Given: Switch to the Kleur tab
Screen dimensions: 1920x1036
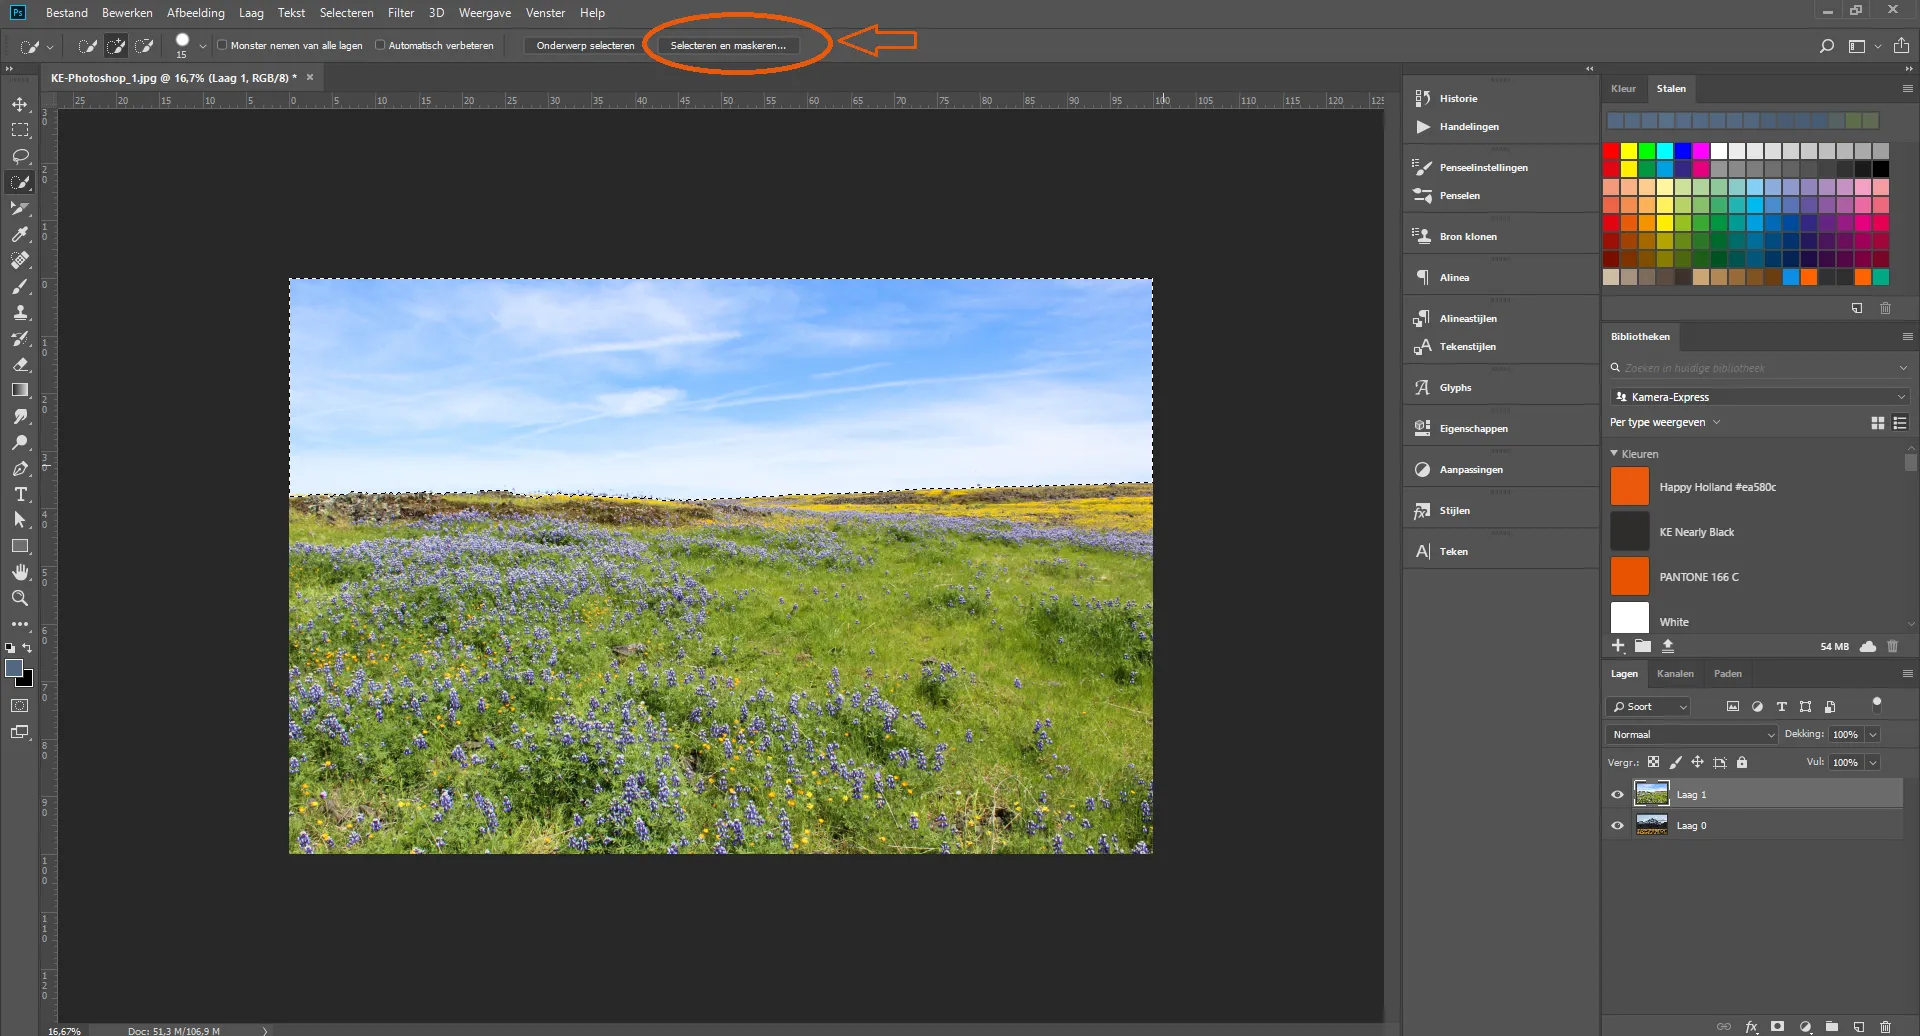Looking at the screenshot, I should pos(1623,89).
